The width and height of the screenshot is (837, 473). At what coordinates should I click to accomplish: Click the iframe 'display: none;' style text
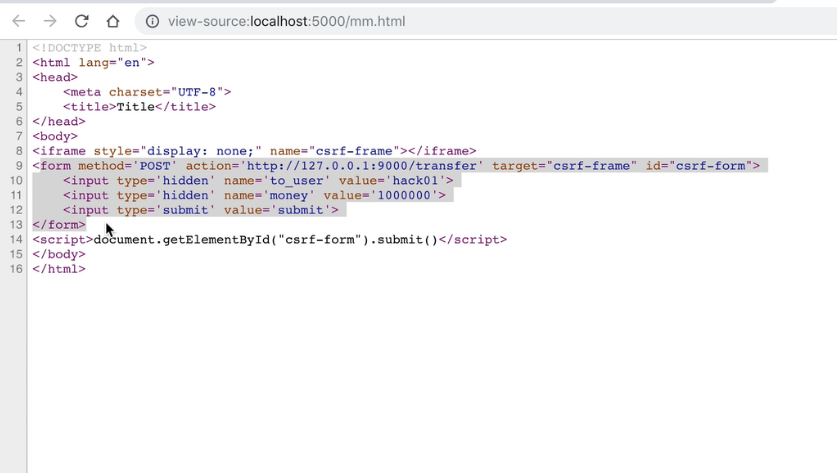tap(201, 151)
